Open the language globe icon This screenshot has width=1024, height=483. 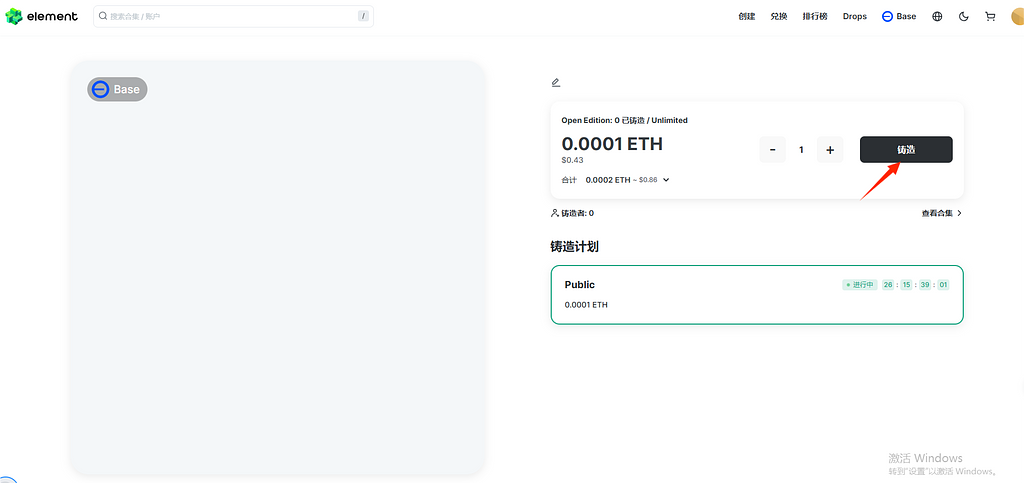click(x=937, y=16)
